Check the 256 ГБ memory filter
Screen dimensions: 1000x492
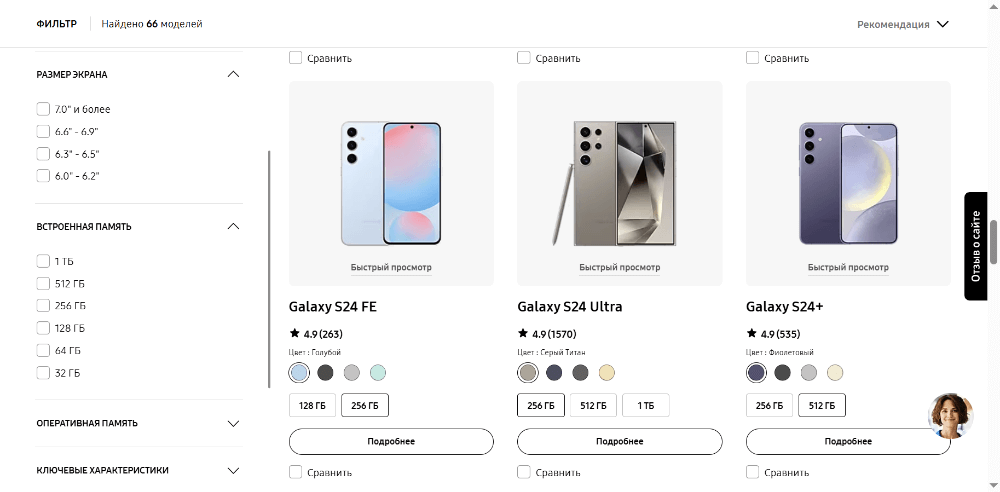tap(43, 306)
